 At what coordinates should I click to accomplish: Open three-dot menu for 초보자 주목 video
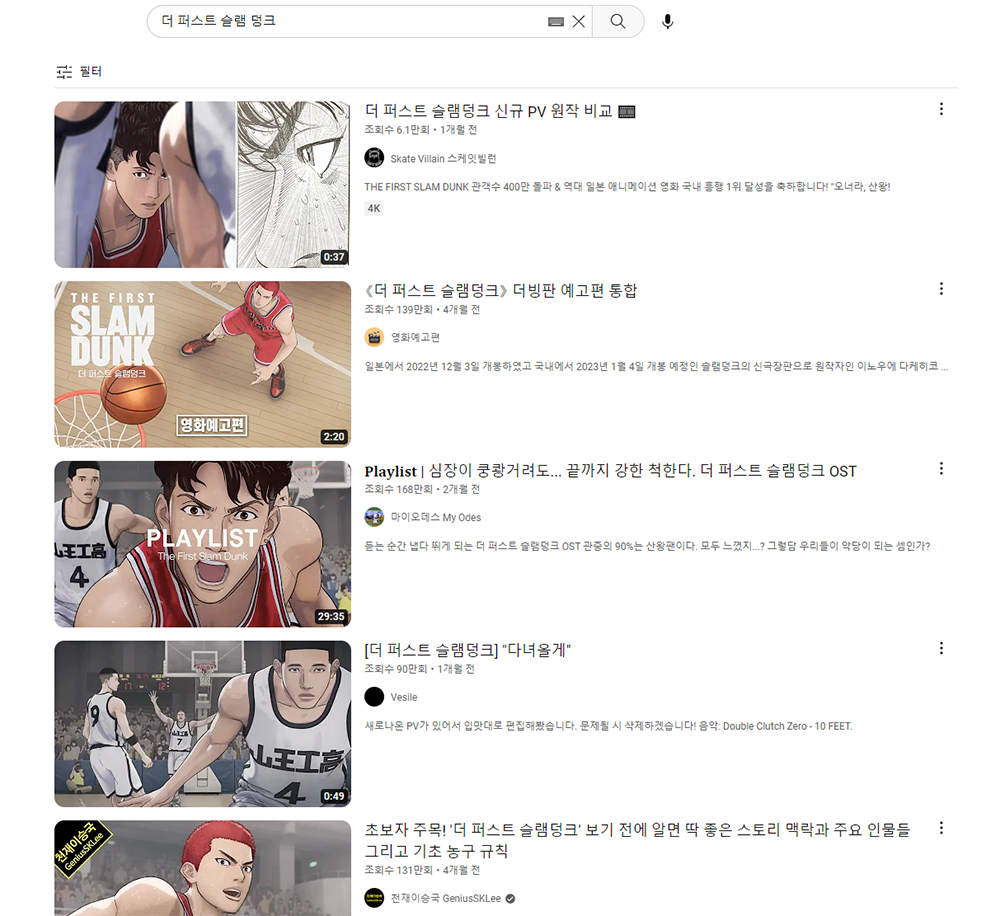click(x=940, y=828)
